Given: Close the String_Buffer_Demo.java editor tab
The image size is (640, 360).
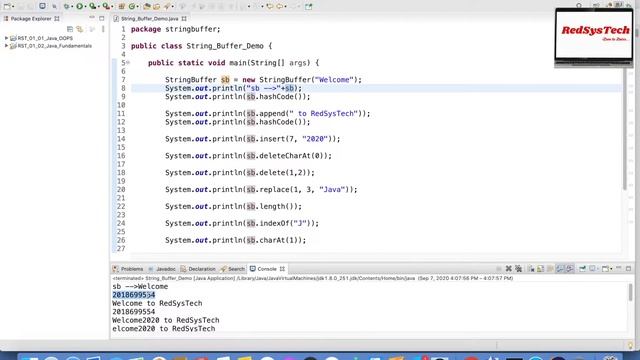Looking at the screenshot, I should tap(184, 18).
